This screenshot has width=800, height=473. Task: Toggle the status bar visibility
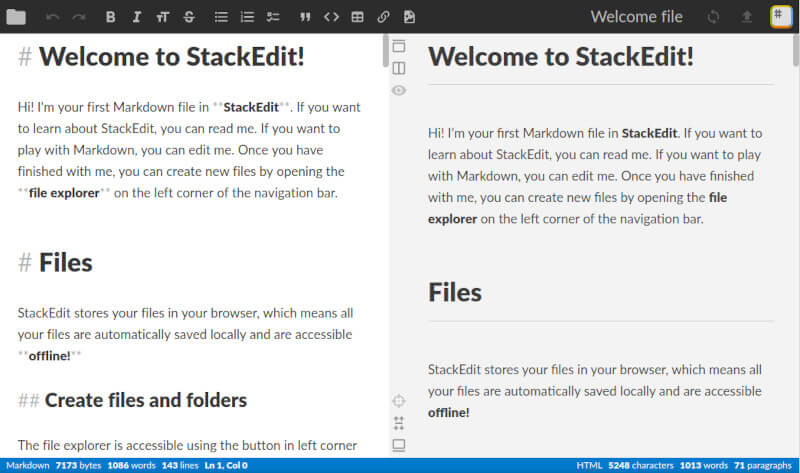[x=399, y=445]
